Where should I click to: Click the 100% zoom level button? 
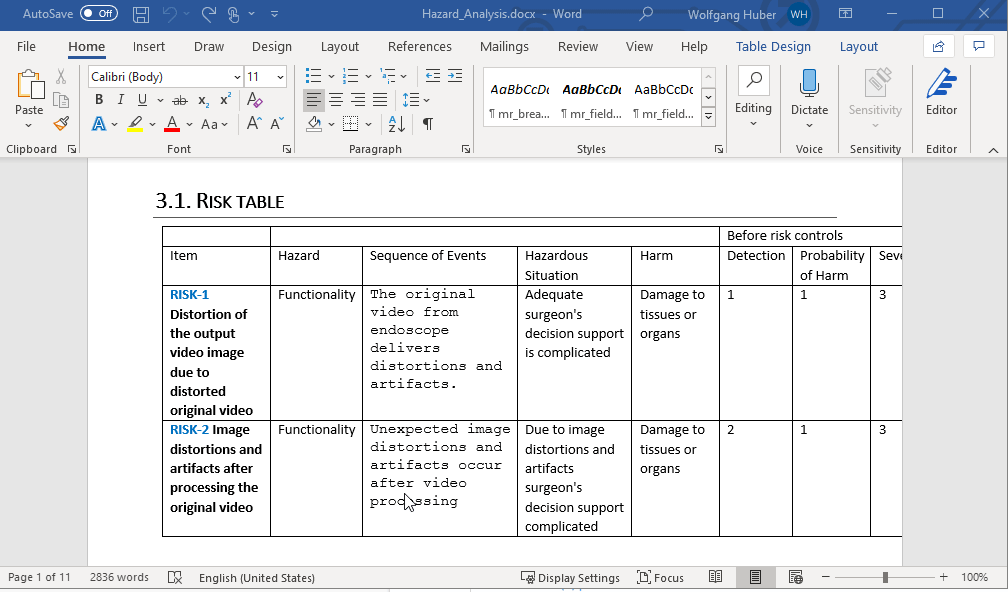coord(975,577)
